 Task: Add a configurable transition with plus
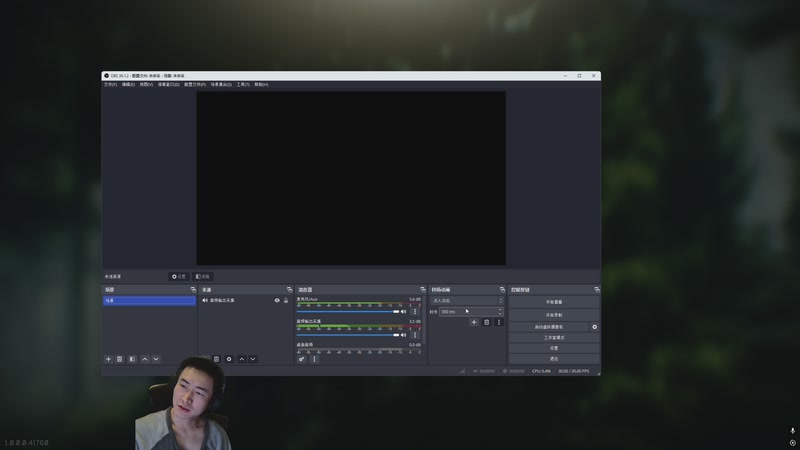474,322
